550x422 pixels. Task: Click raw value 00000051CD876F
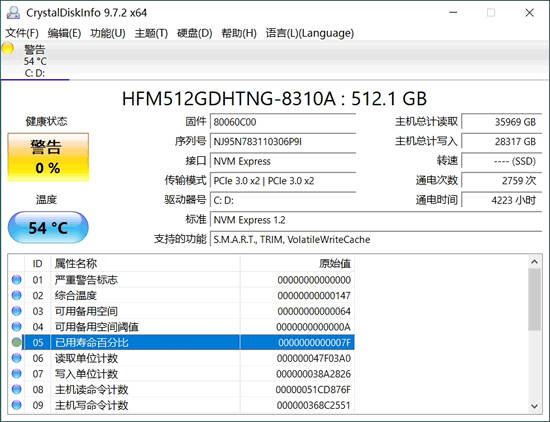(313, 390)
